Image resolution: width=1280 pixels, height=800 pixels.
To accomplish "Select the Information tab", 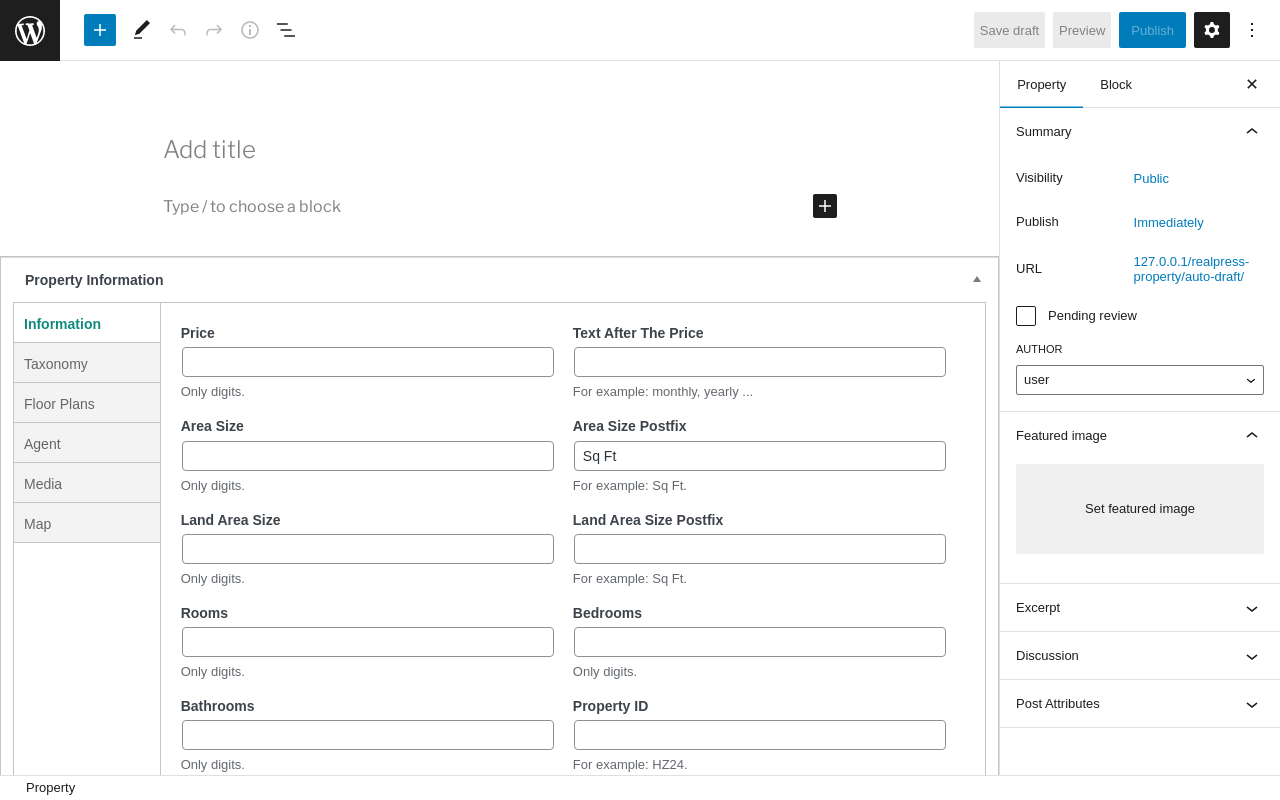I will pyautogui.click(x=87, y=324).
